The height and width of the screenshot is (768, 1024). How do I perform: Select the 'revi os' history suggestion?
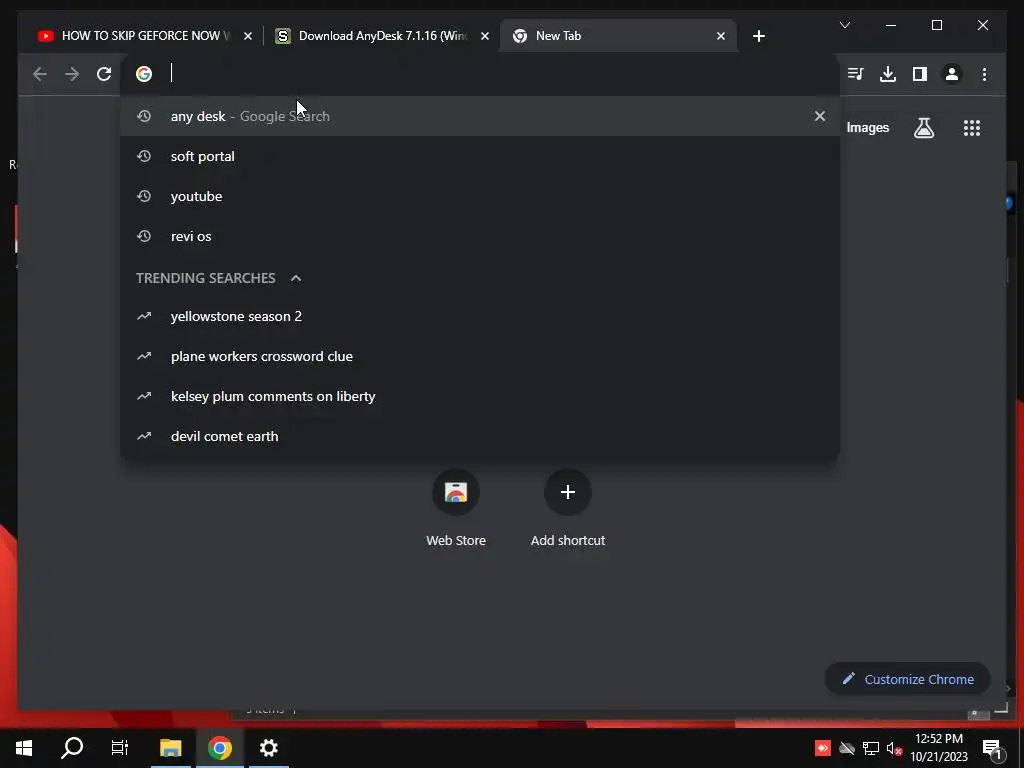point(480,236)
